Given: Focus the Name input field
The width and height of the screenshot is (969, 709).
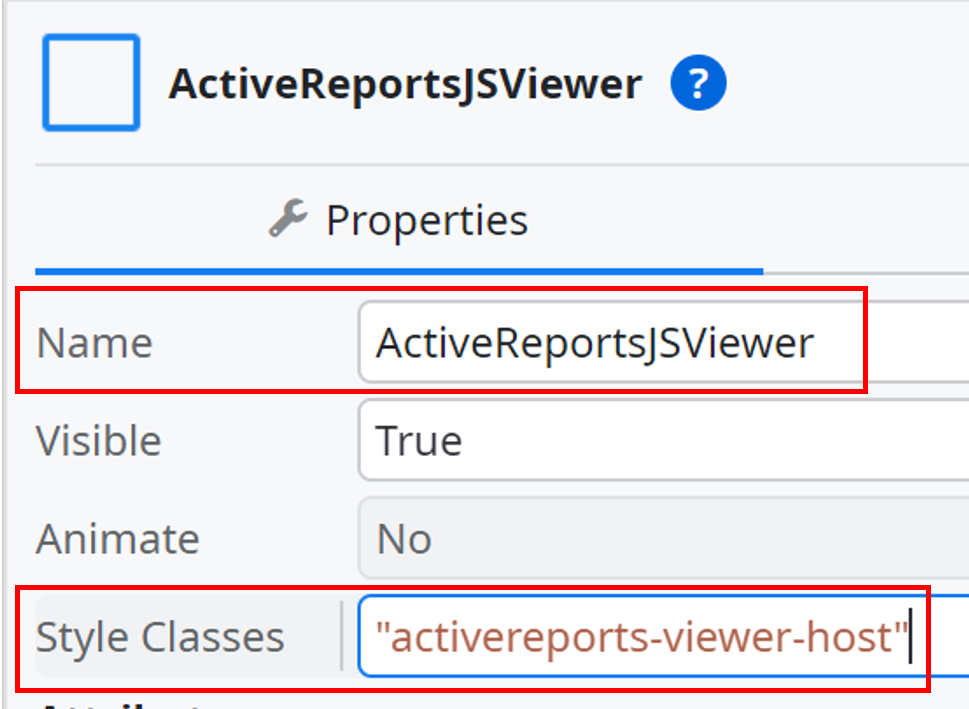Looking at the screenshot, I should [x=663, y=342].
